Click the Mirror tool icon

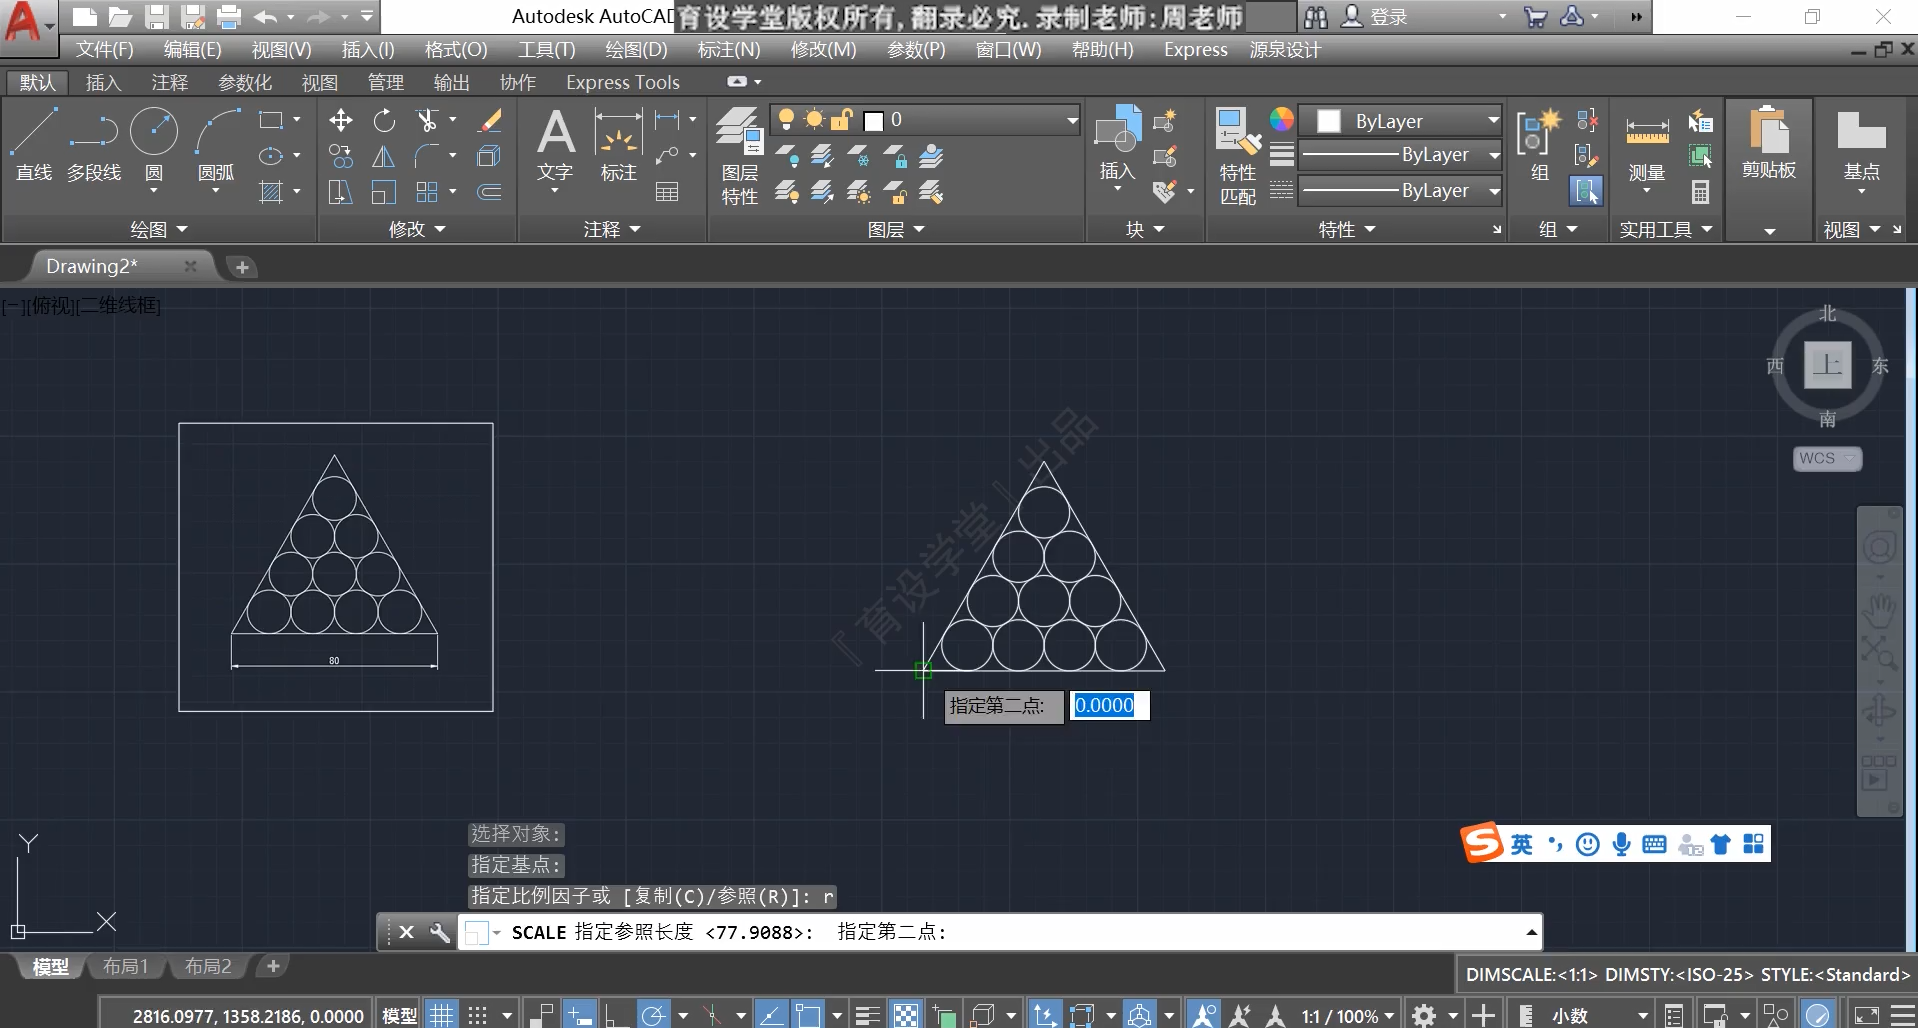click(384, 156)
